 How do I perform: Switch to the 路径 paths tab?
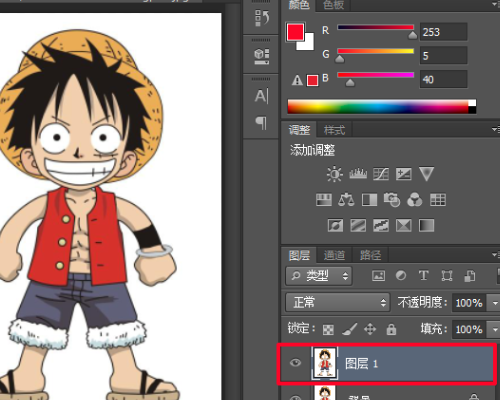370,255
